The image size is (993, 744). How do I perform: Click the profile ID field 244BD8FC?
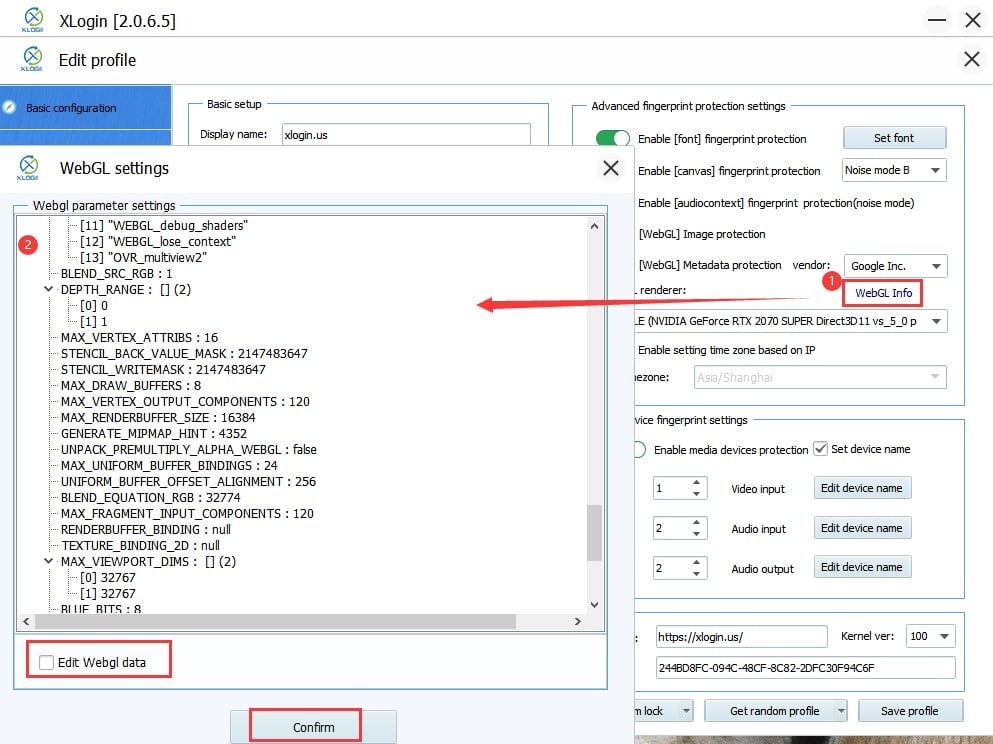[x=805, y=667]
